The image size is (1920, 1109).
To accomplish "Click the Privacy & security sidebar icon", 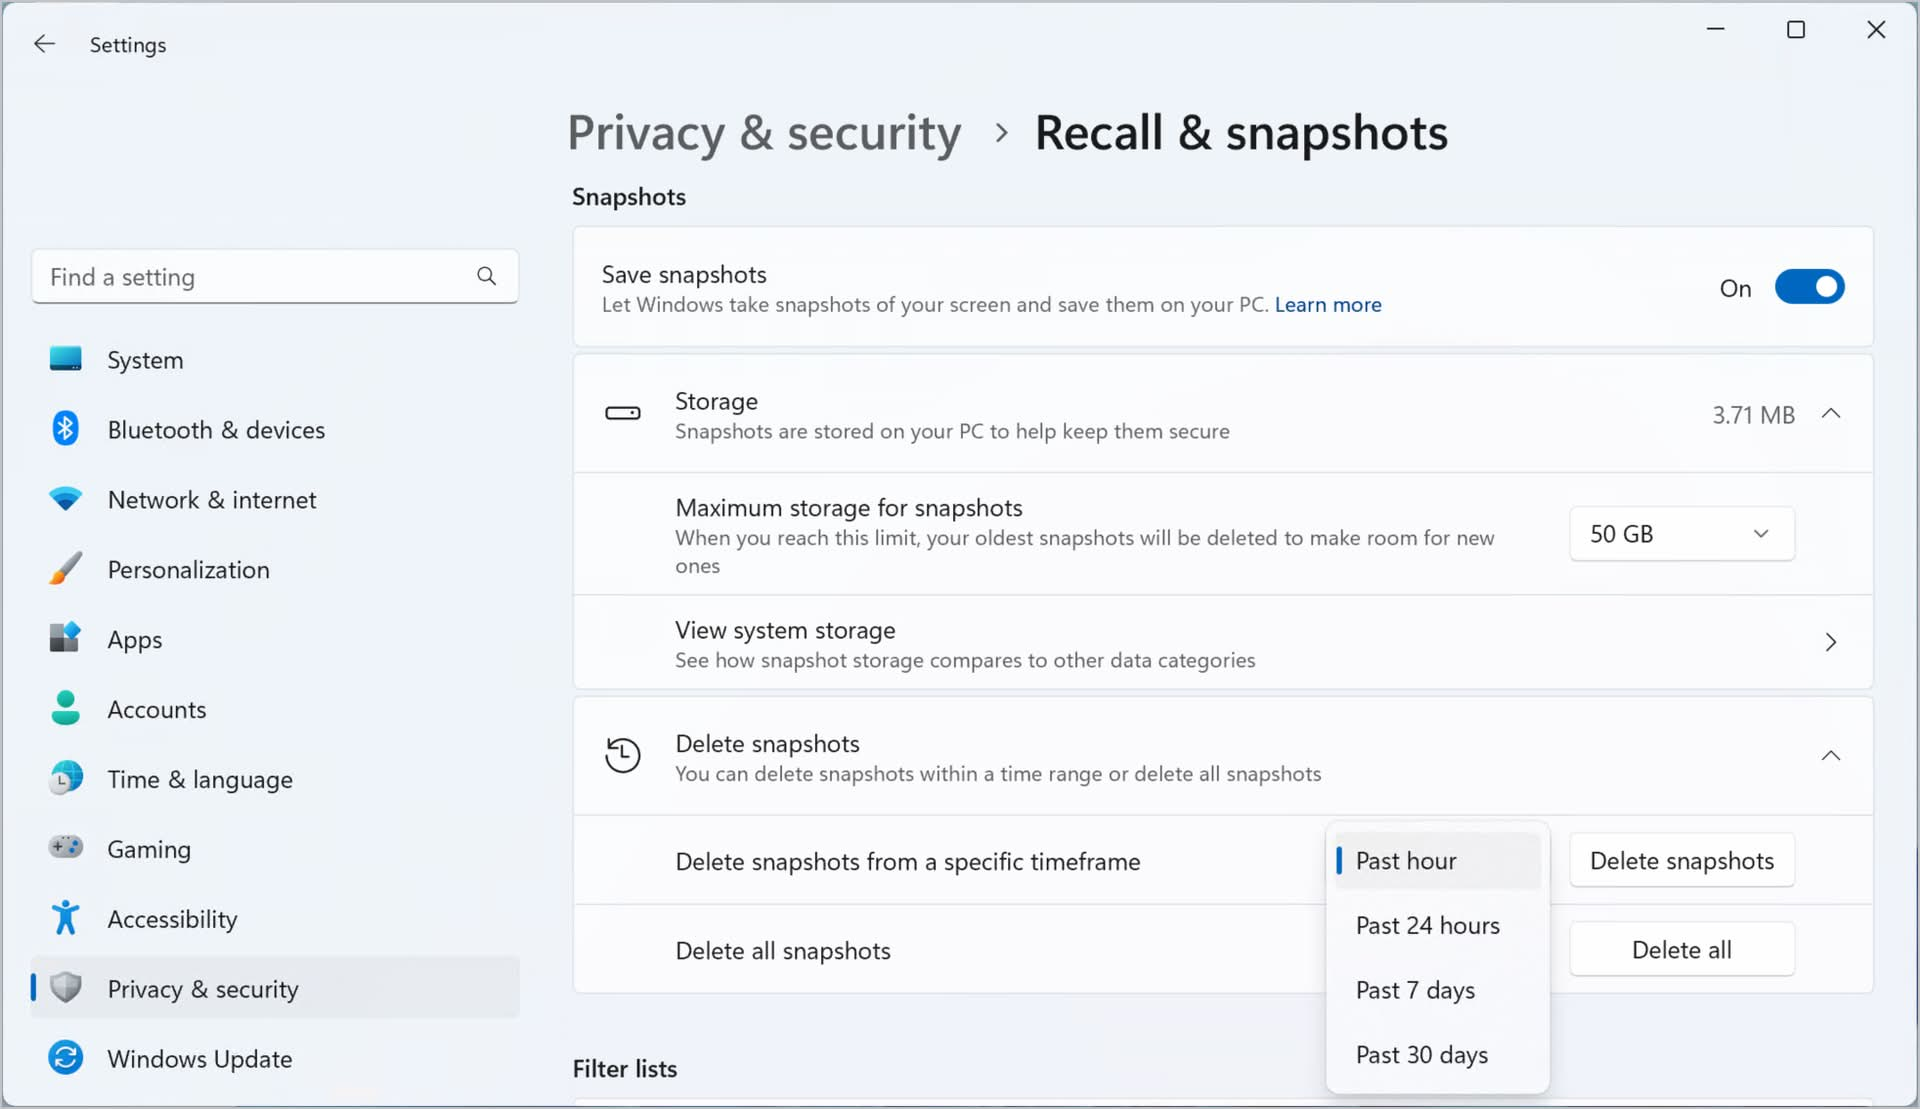I will click(x=65, y=989).
